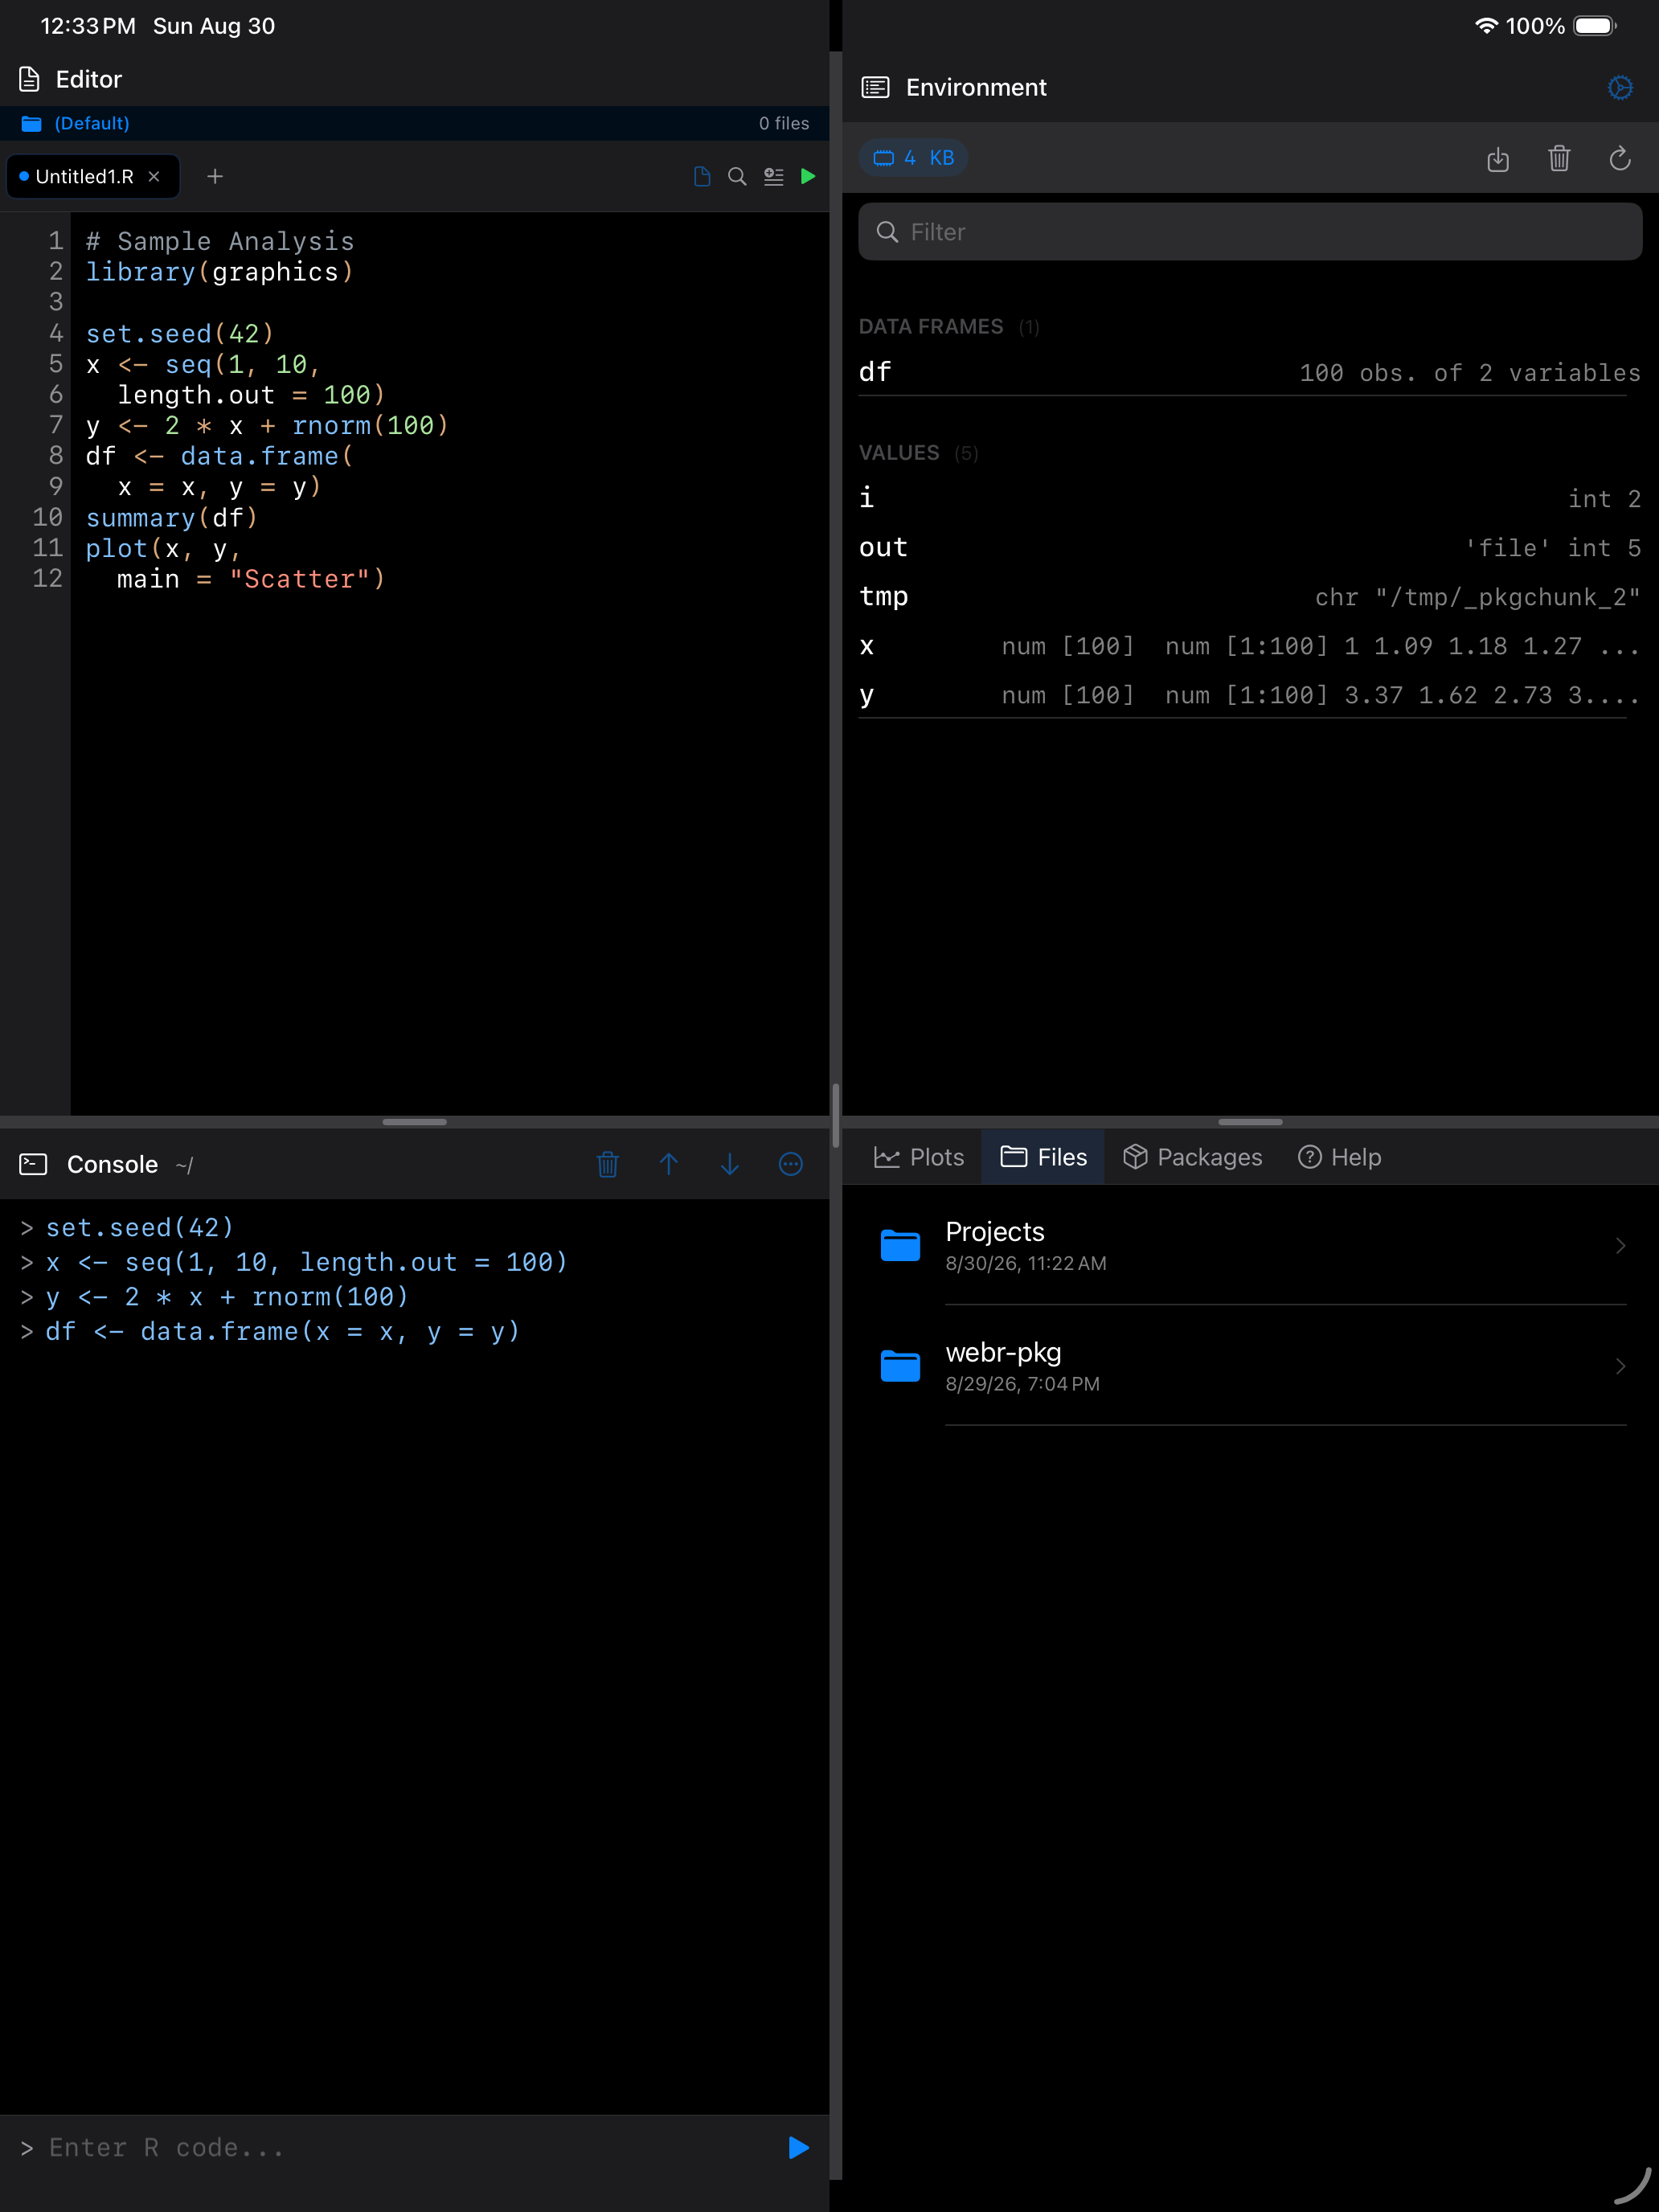Image resolution: width=1659 pixels, height=2212 pixels.
Task: Select the Untitled1.R tab
Action: (x=93, y=176)
